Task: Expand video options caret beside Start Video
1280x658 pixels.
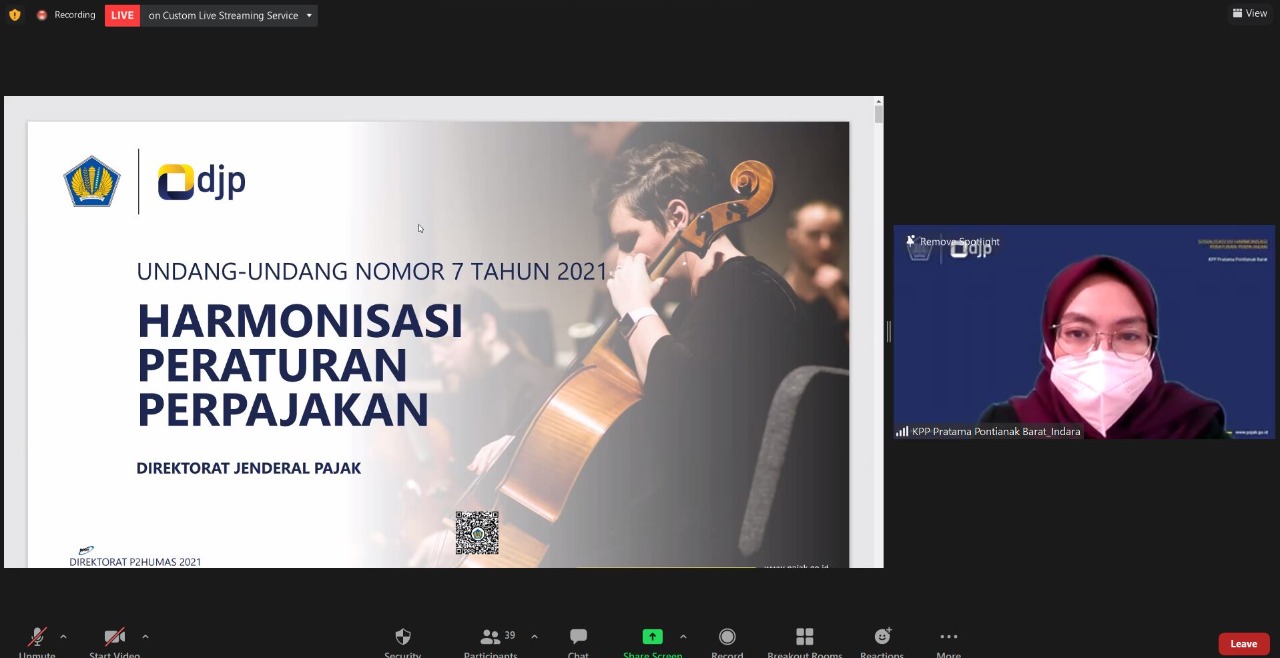Action: [145, 636]
